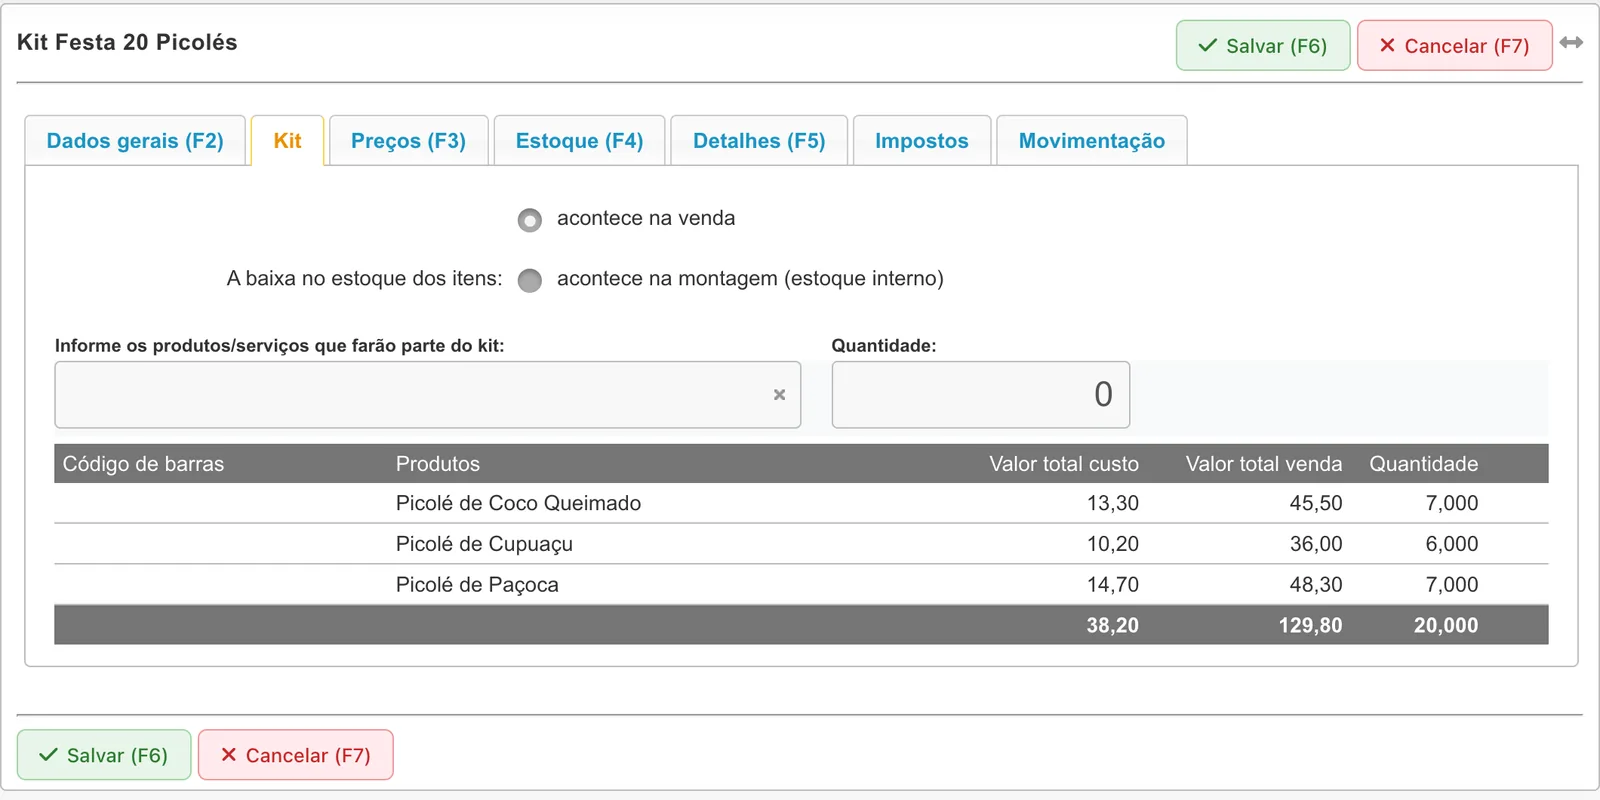1600x800 pixels.
Task: Click the 'Kit Festa 20 Picolés' title
Action: (127, 42)
